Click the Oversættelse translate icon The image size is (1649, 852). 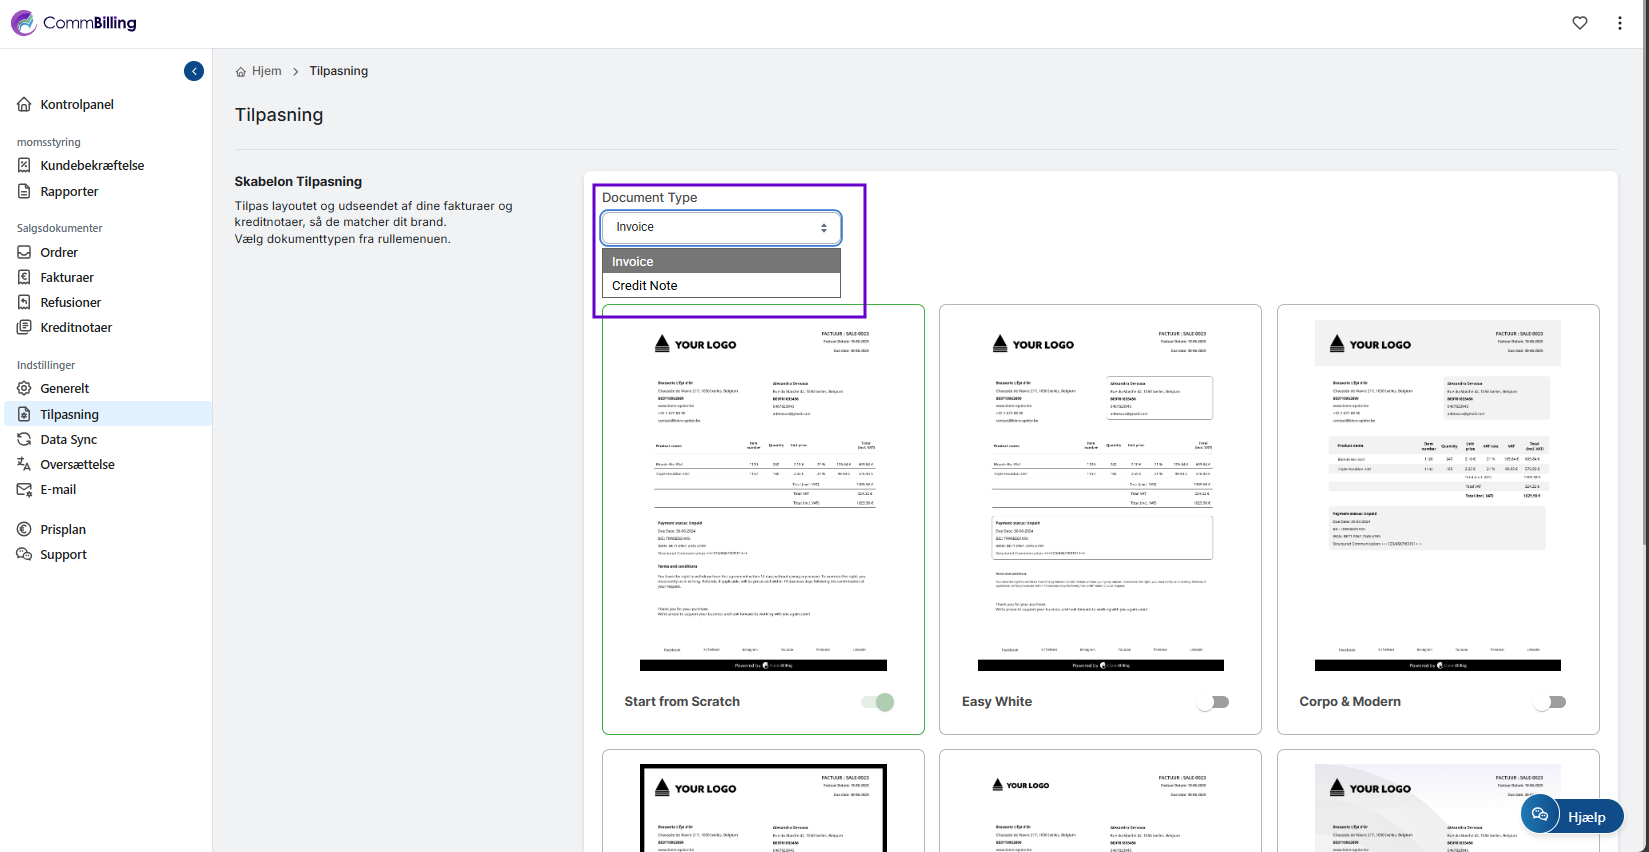[x=24, y=465]
